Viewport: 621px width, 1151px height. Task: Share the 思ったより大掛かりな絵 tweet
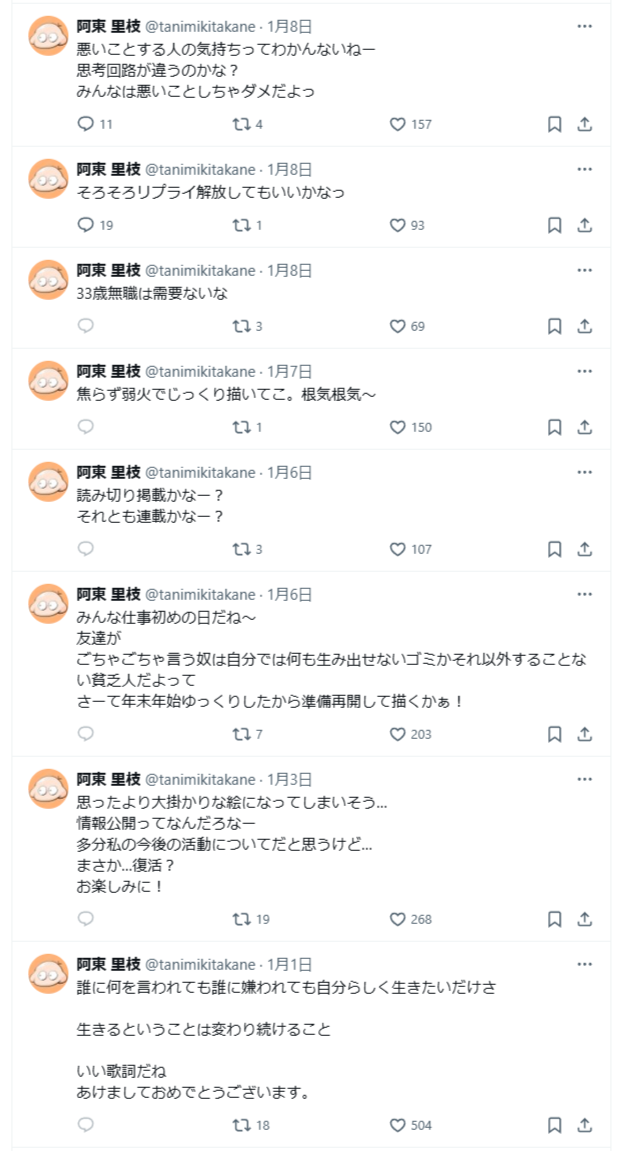(x=585, y=919)
